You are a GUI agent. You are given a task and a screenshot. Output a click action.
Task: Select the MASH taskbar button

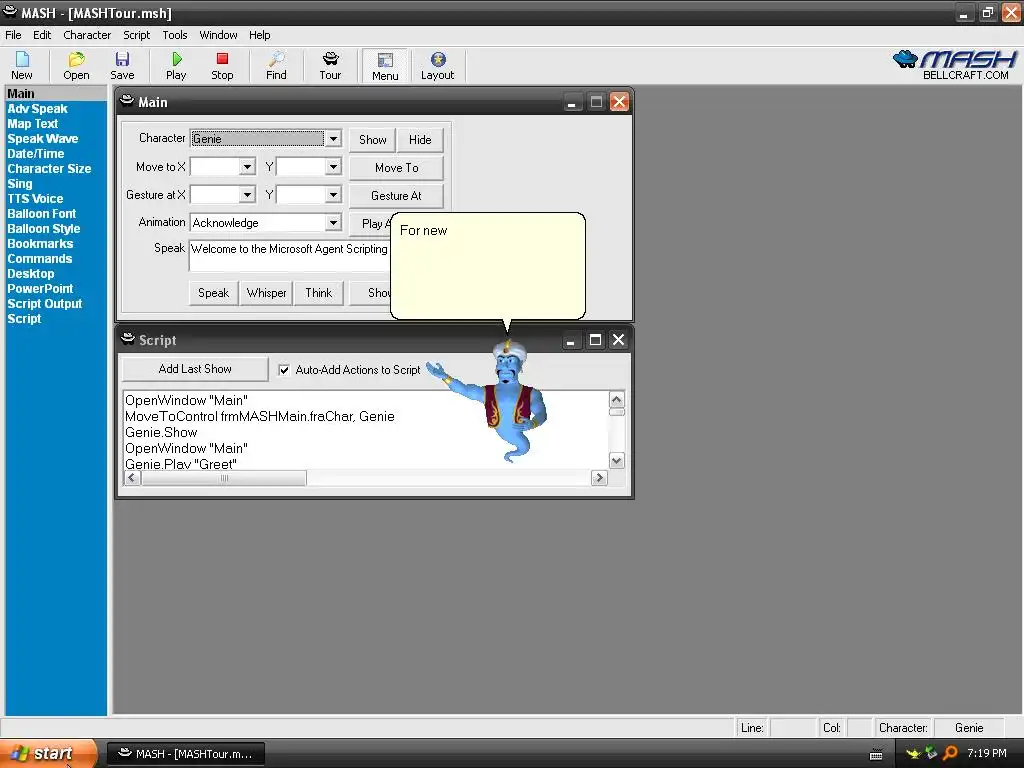tap(186, 754)
